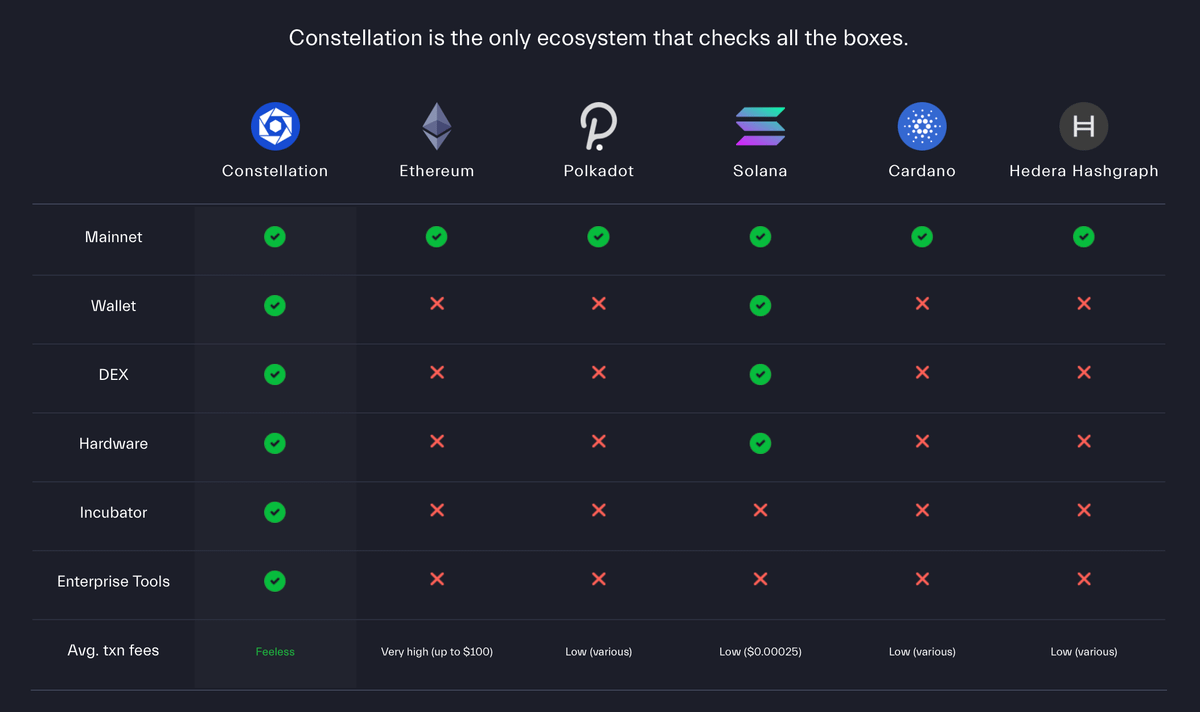Screen dimensions: 1200x712
Task: Select the Incubator row label
Action: point(113,512)
